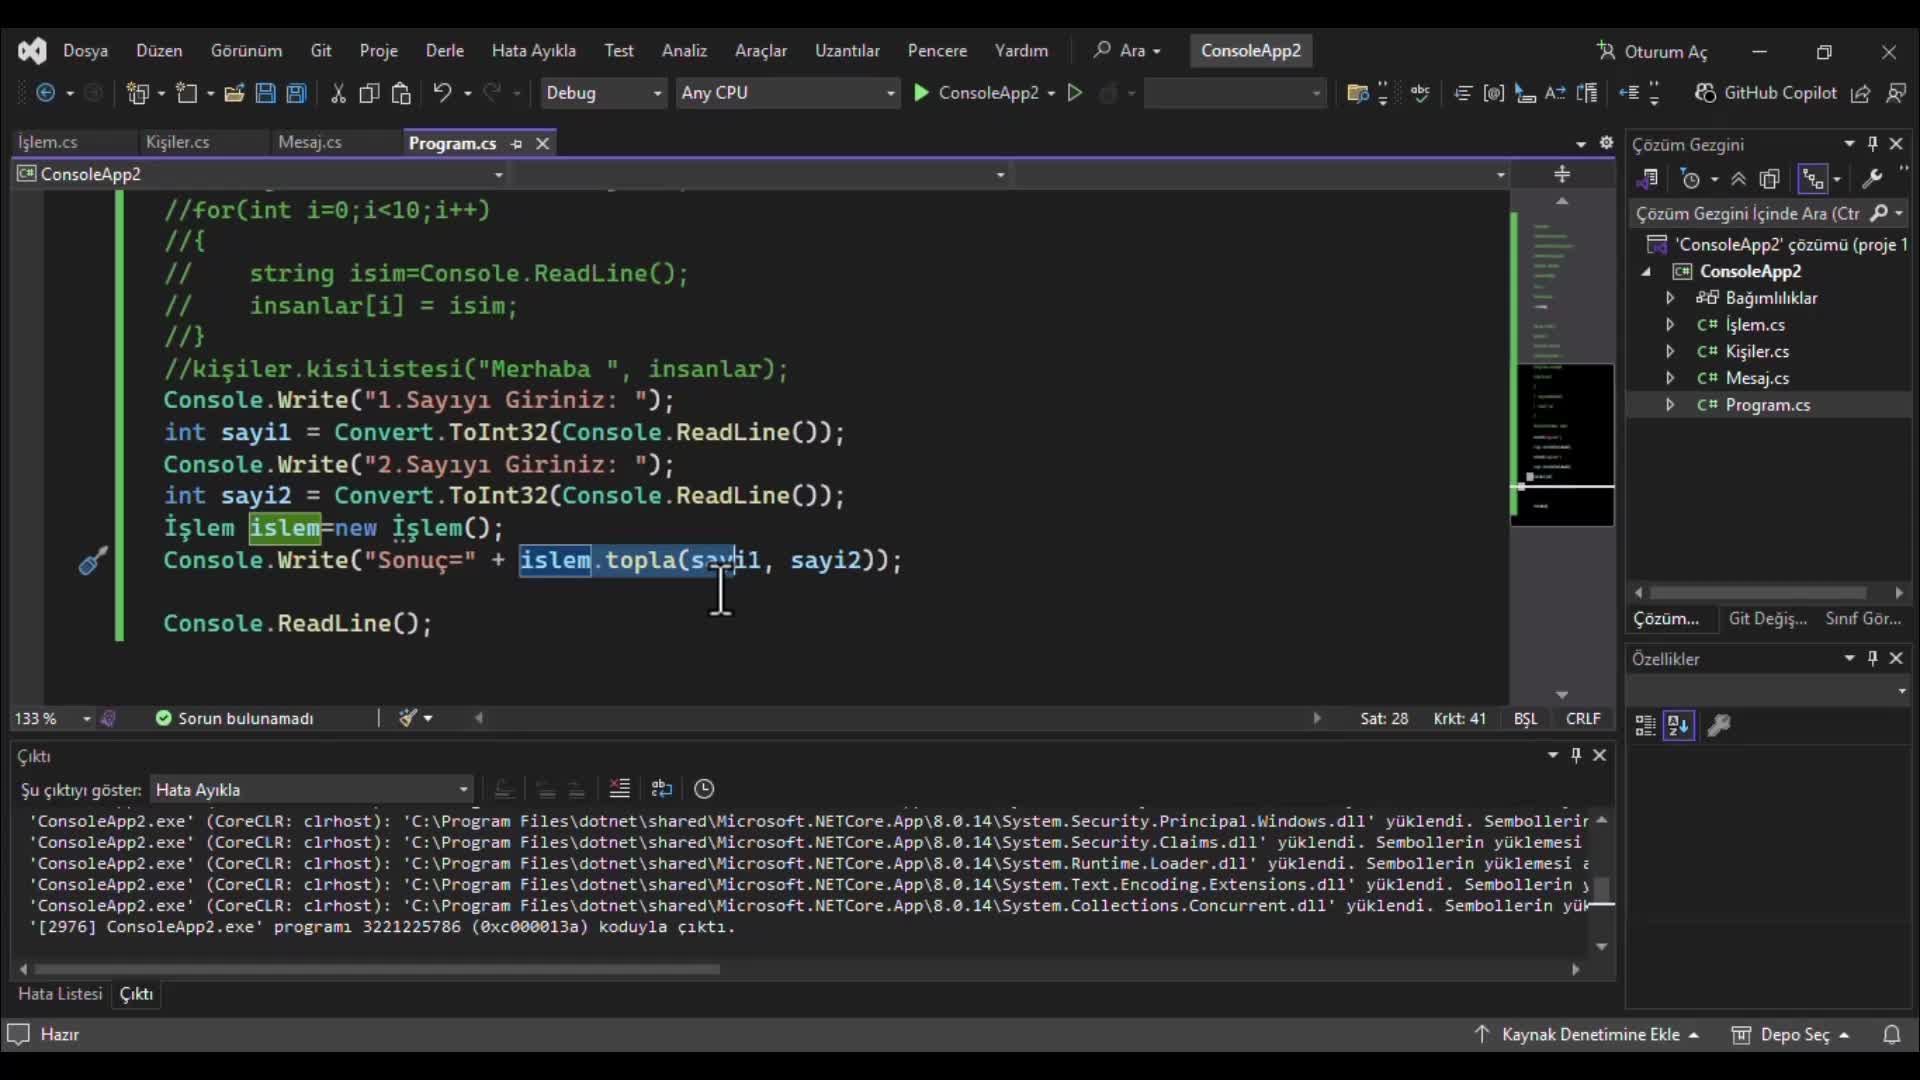Click the Output panel horizontal scrollbar
The image size is (1920, 1080).
pos(376,969)
